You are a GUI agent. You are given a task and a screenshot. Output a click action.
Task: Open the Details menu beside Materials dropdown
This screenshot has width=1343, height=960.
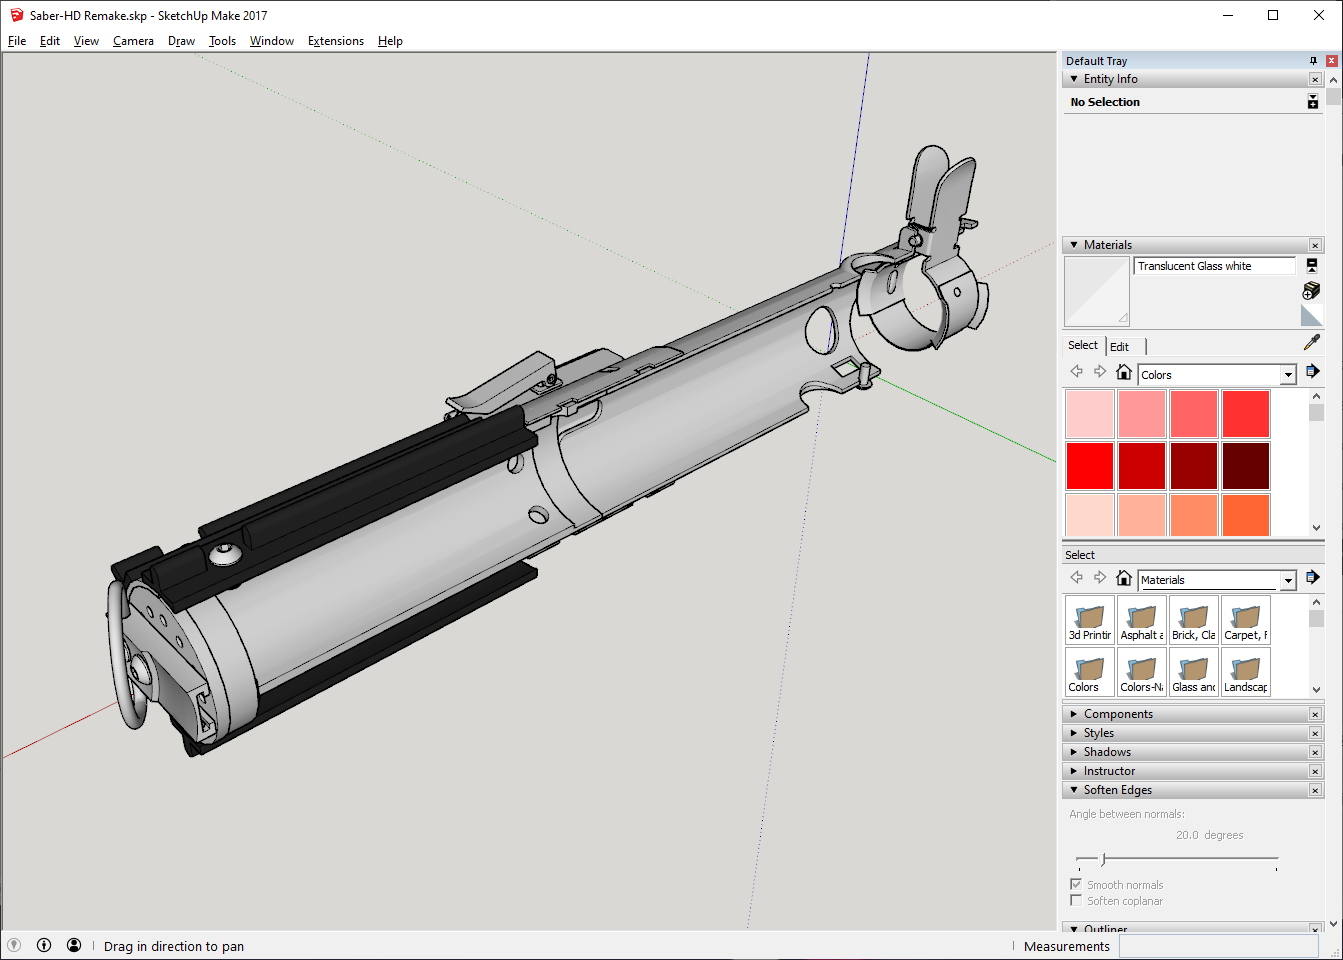[x=1313, y=578]
